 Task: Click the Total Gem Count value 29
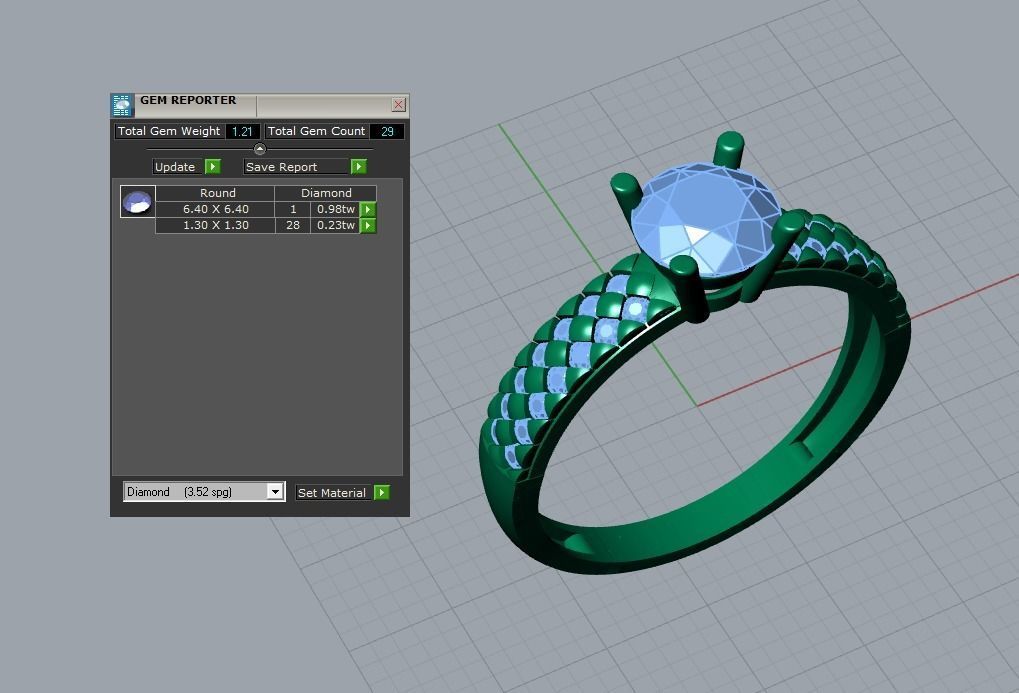(387, 131)
